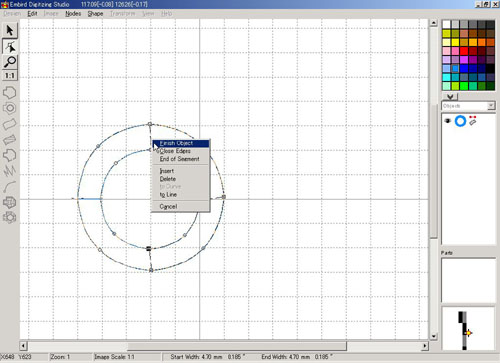This screenshot has height=363, width=500.
Task: Click the stacked mesh shape tool
Action: point(10,202)
